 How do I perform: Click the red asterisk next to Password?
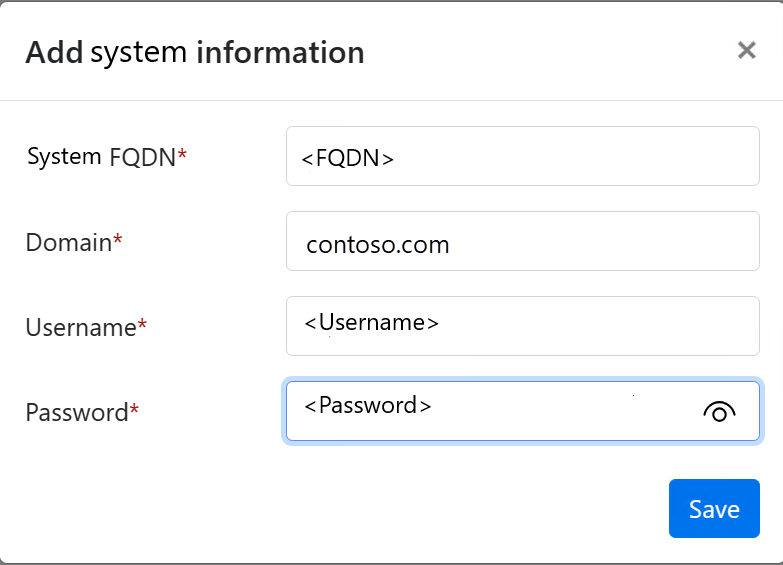[x=135, y=410]
